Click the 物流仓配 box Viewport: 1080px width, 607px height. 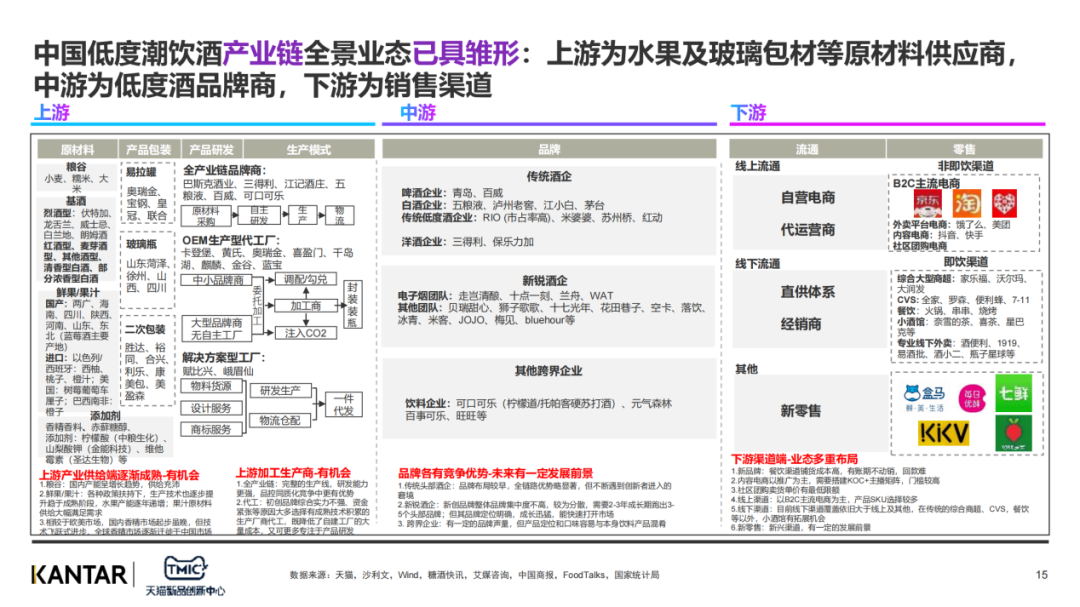tap(280, 420)
